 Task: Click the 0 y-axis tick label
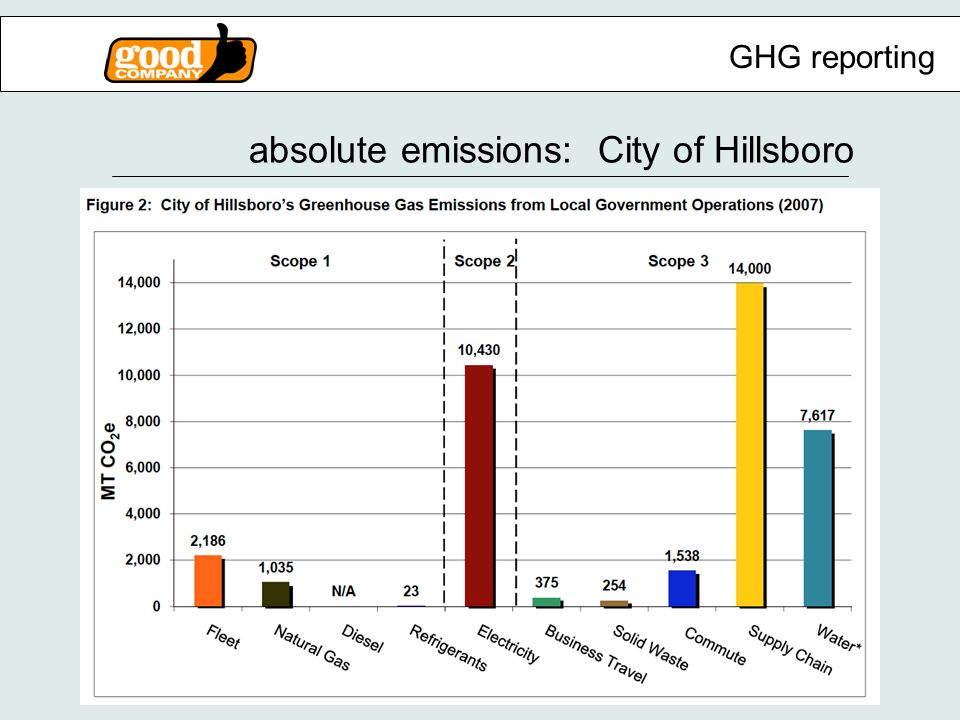156,606
